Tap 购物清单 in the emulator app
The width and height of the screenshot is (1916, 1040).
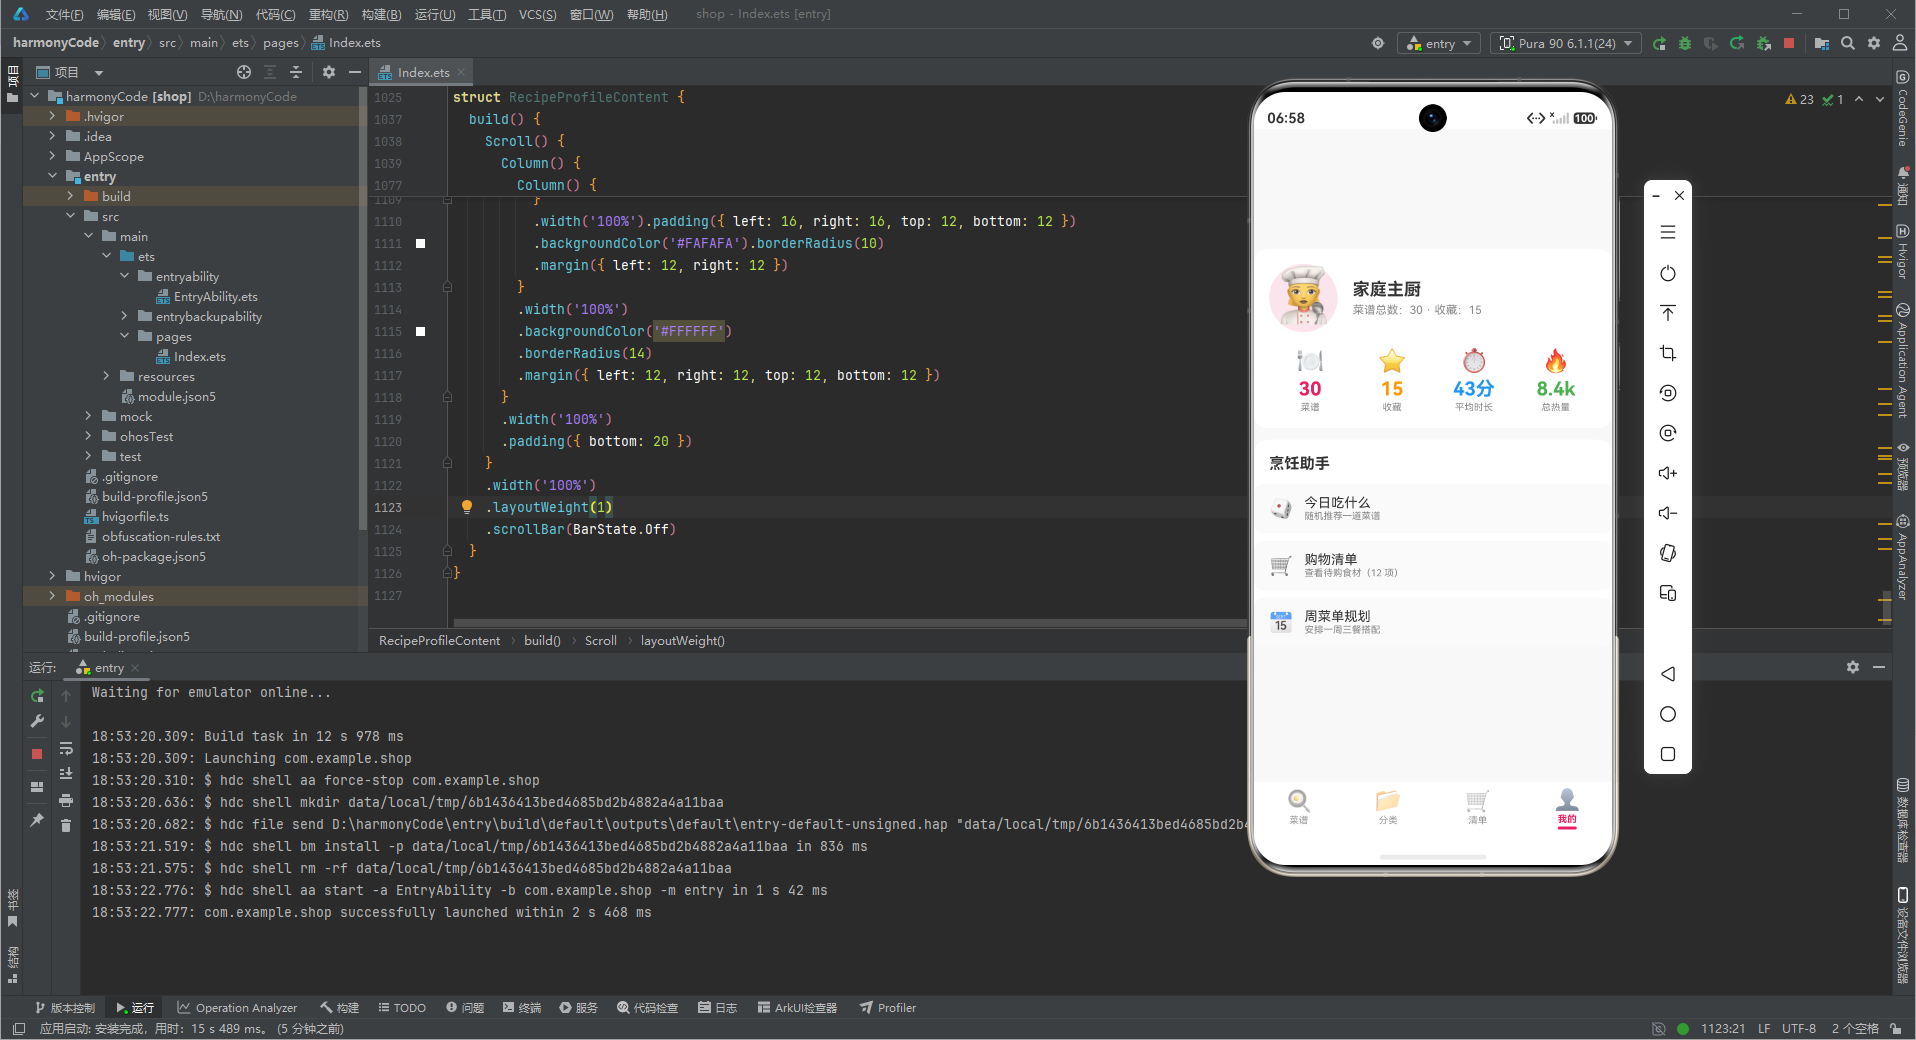1433,565
